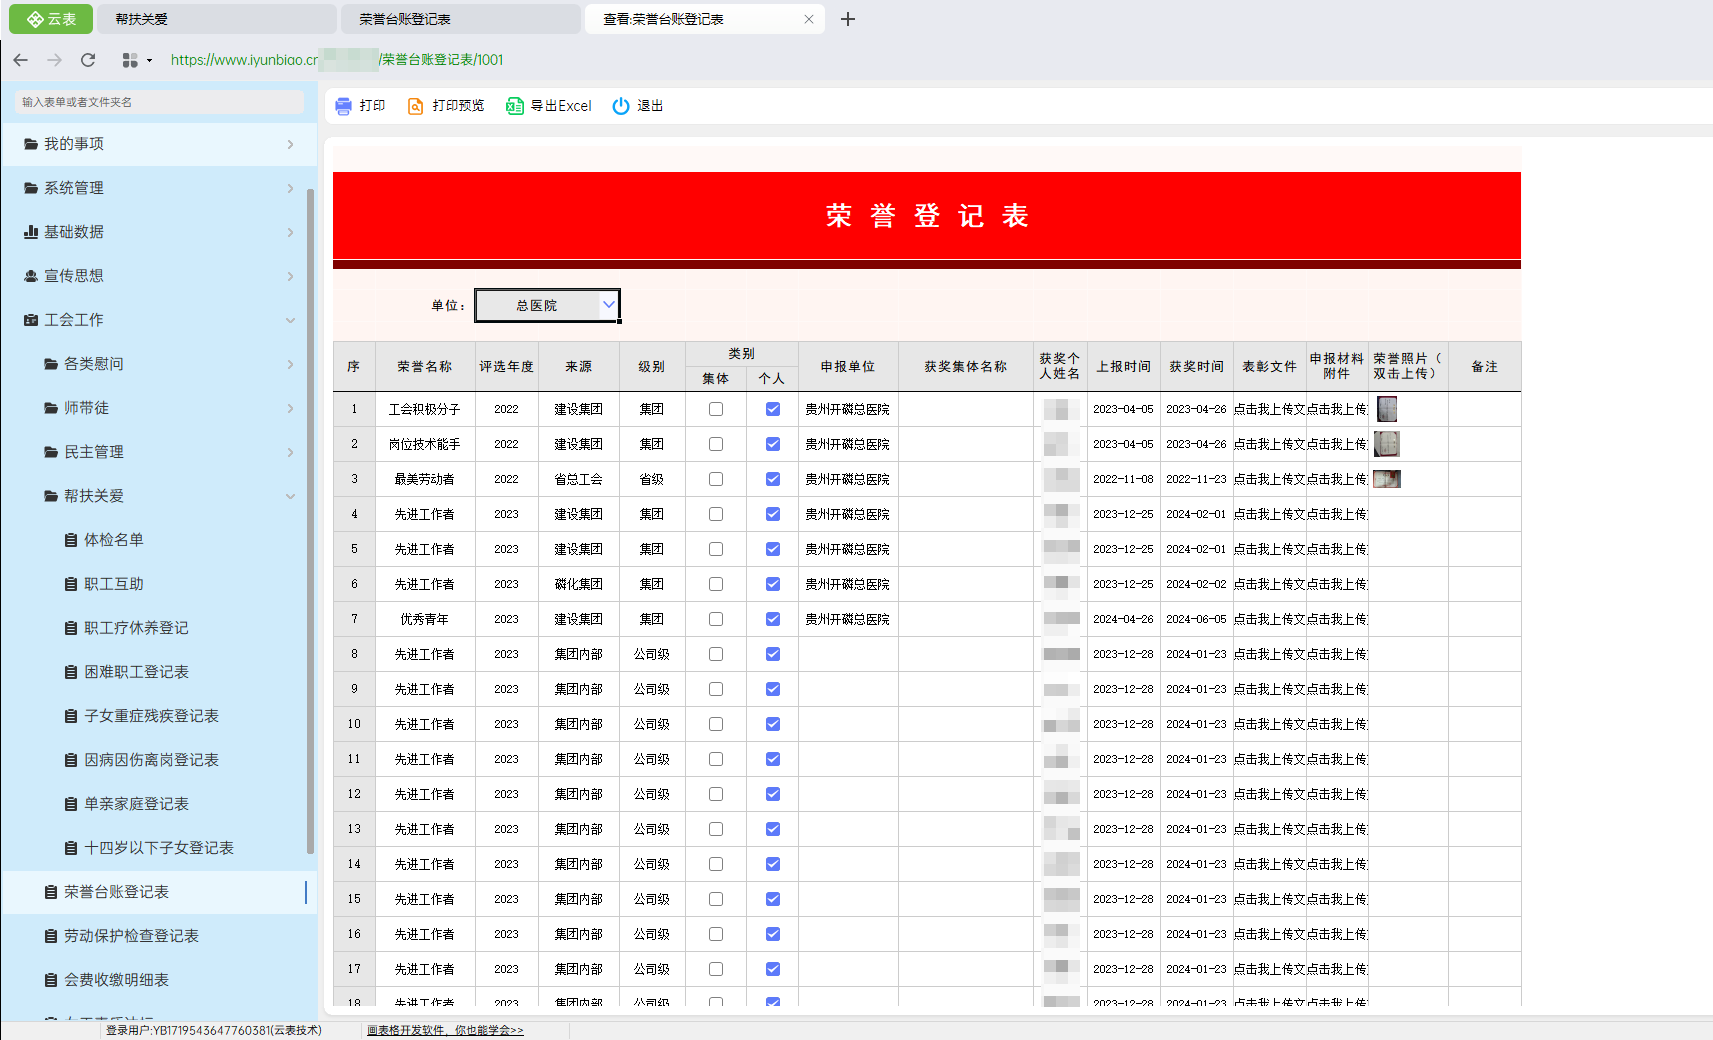Reload the page with refresh icon
Screen dimensions: 1713x1040
tap(88, 60)
